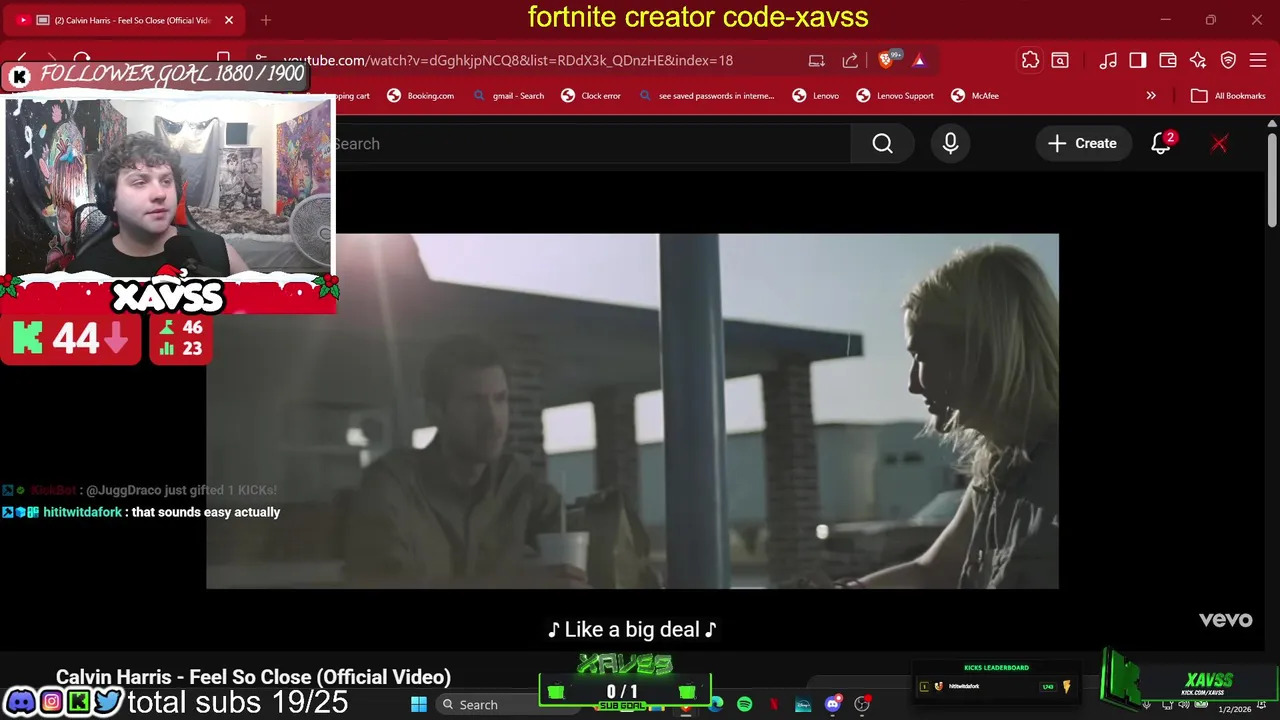Screen dimensions: 1280x720
Task: Open Netflix from the taskbar
Action: click(774, 704)
